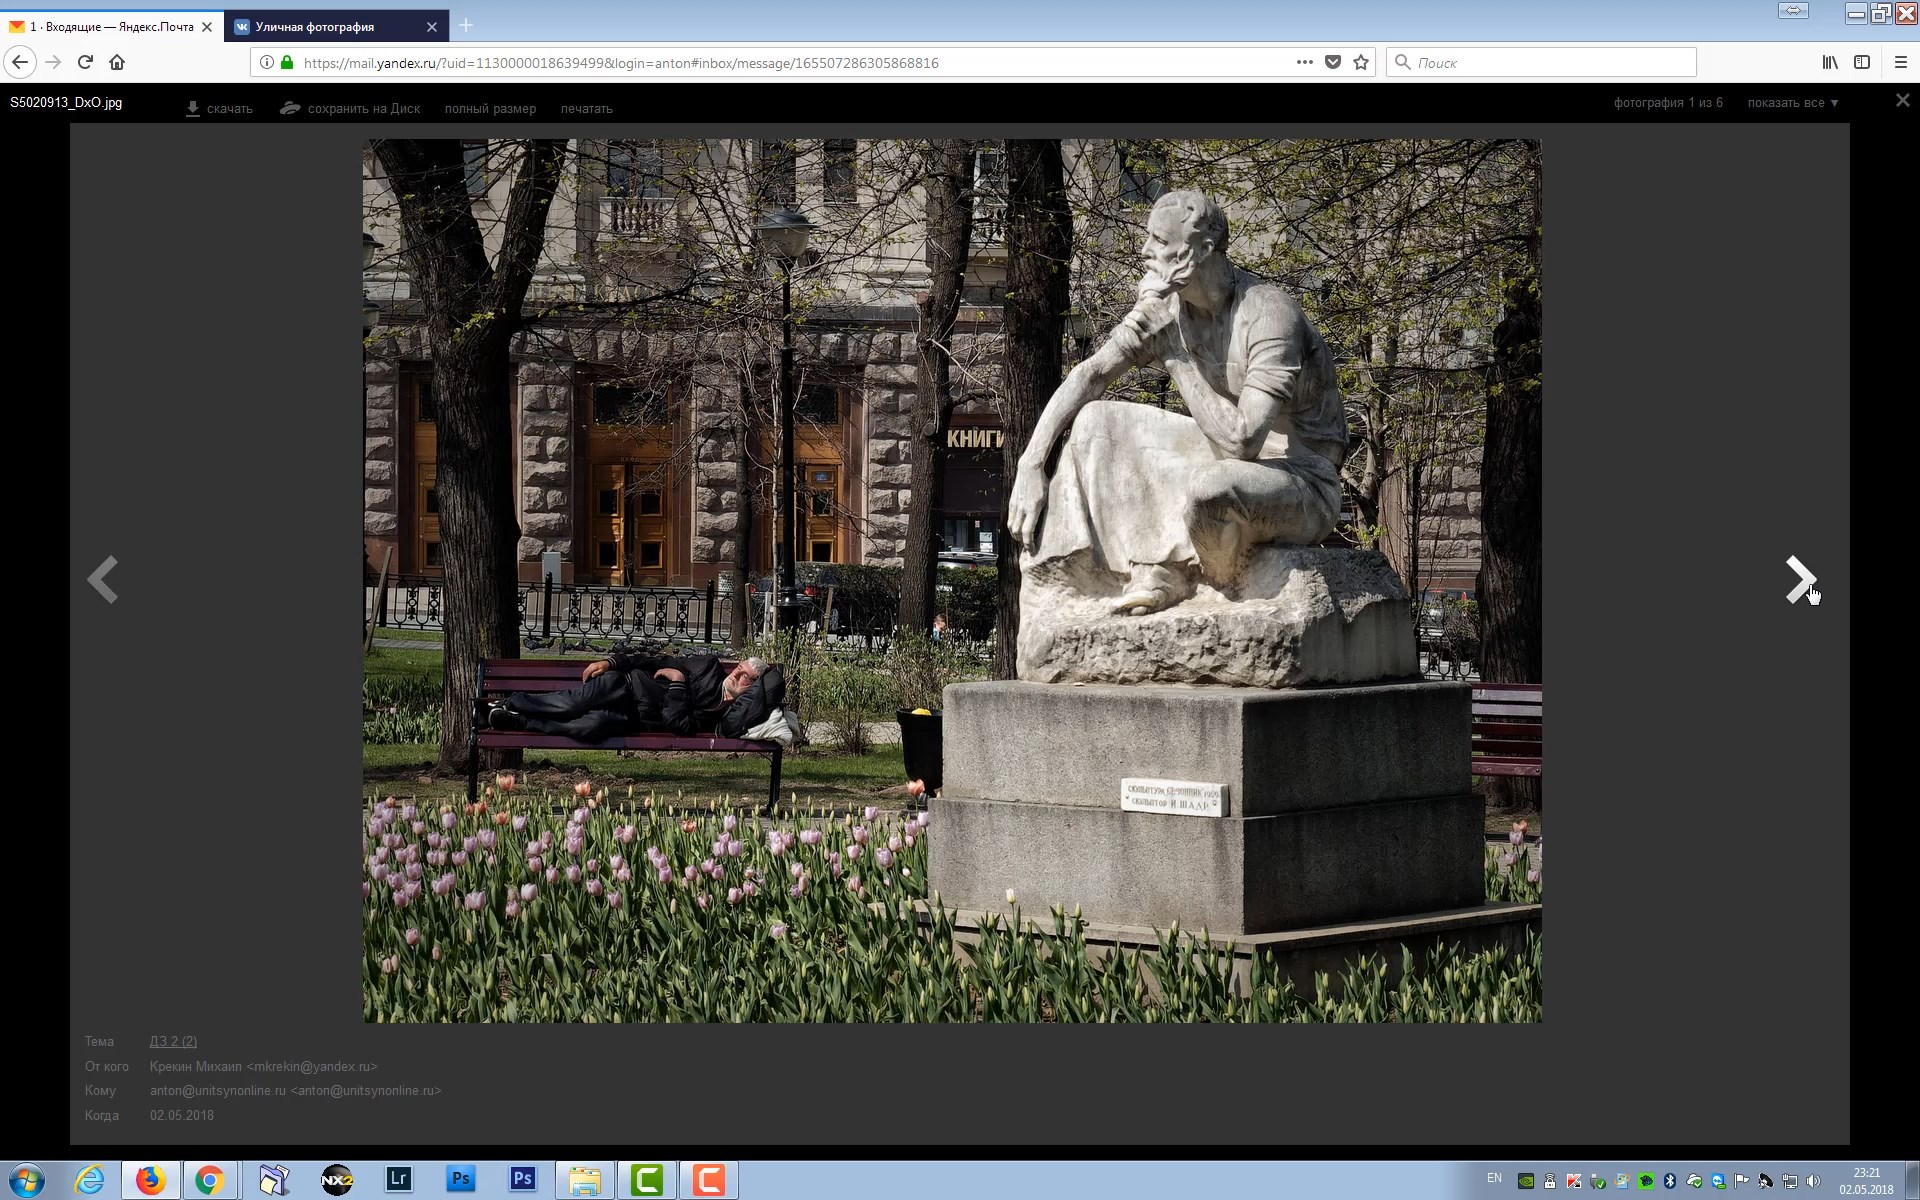Click the browser forward button
The width and height of the screenshot is (1920, 1200).
point(53,62)
